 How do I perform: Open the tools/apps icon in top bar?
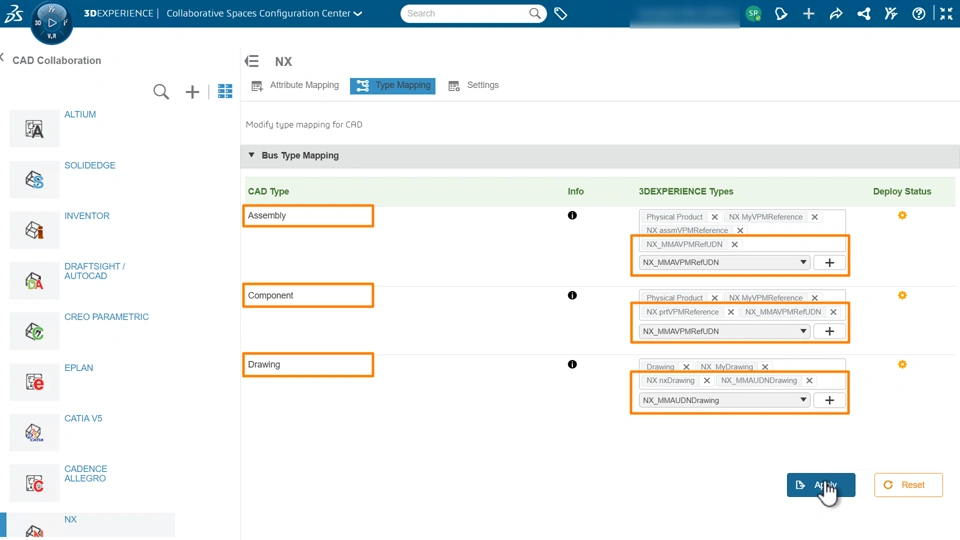tap(891, 13)
